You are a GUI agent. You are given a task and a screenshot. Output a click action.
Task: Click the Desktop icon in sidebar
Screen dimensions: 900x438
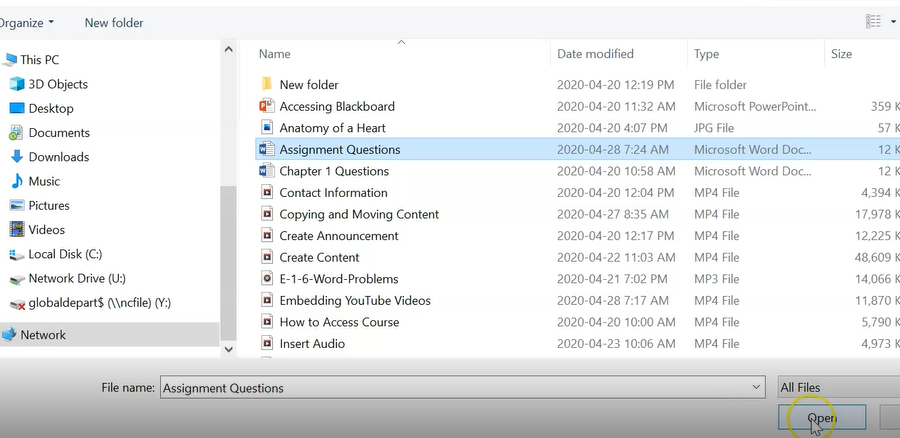[17, 108]
